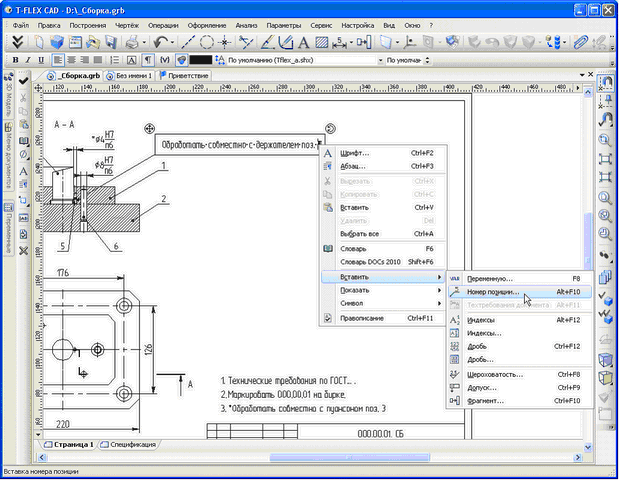Toggle italic text formatting
619x480 pixels.
click(x=30, y=60)
